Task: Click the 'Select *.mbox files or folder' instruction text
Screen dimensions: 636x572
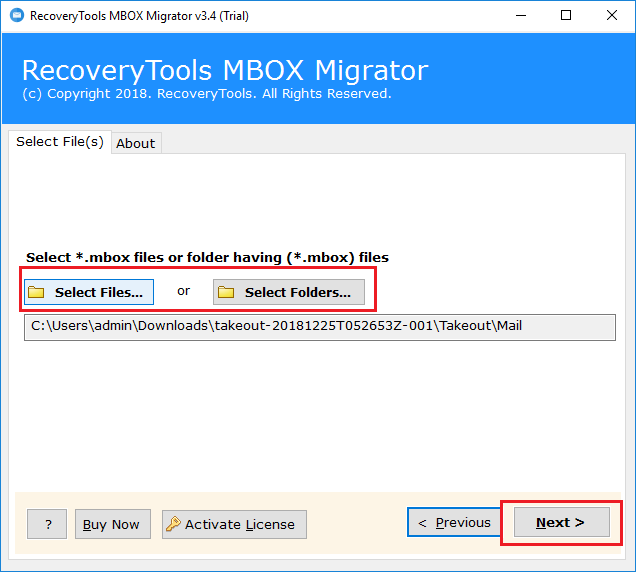Action: (x=207, y=258)
